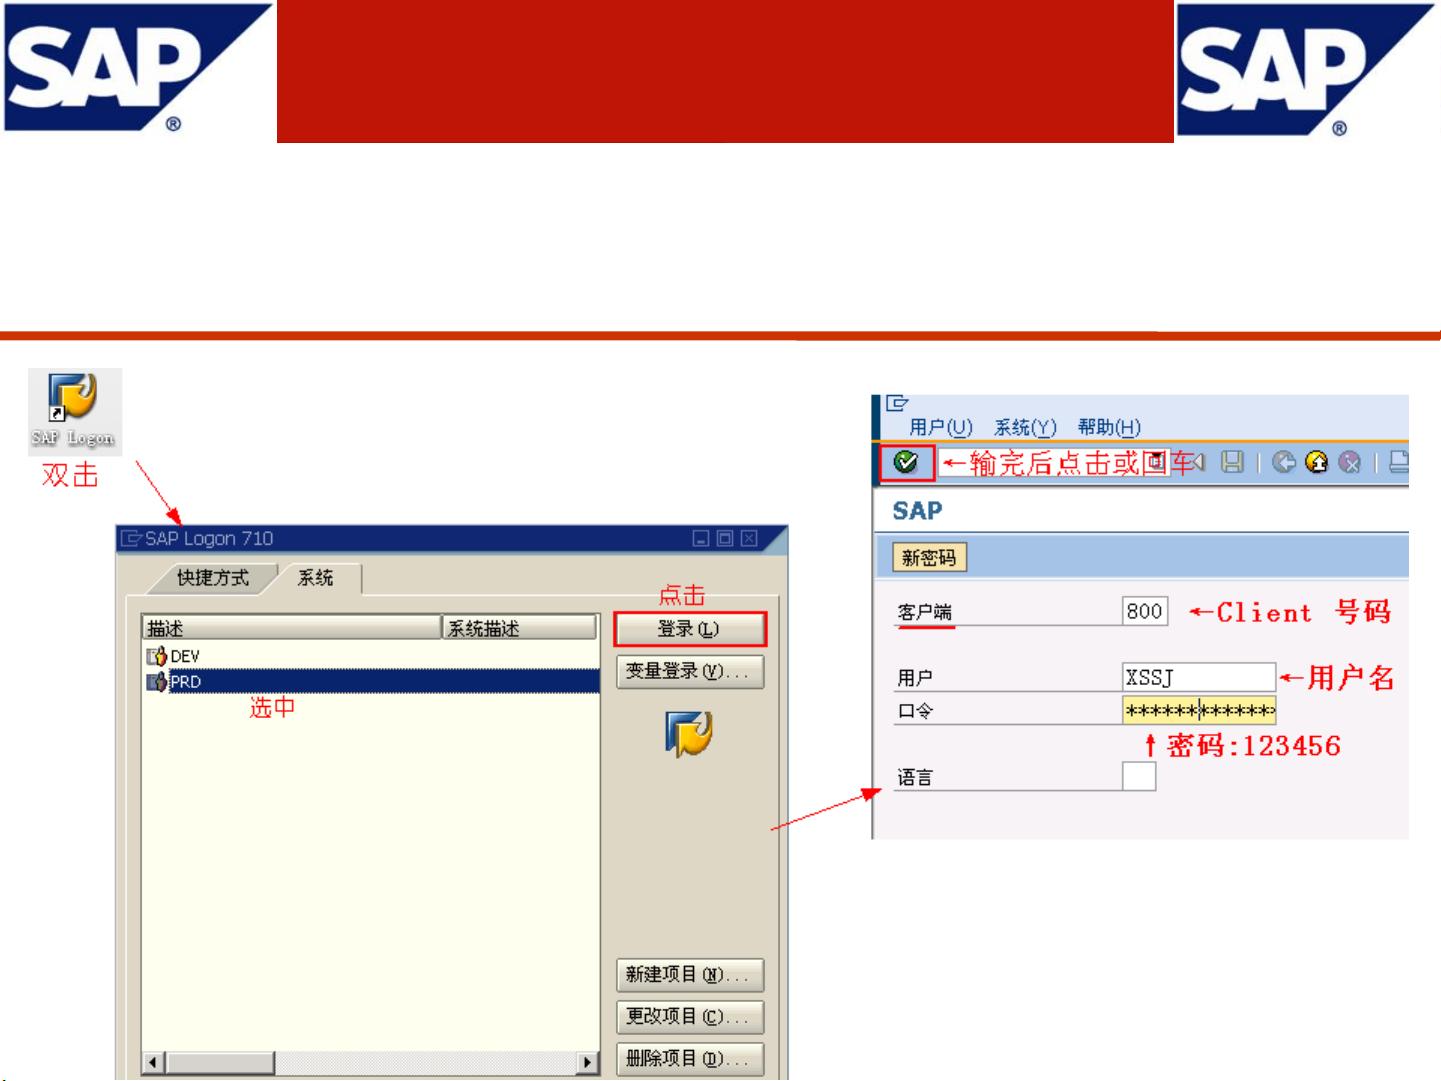The image size is (1441, 1081).
Task: Click the DEV system entry icon
Action: click(157, 656)
